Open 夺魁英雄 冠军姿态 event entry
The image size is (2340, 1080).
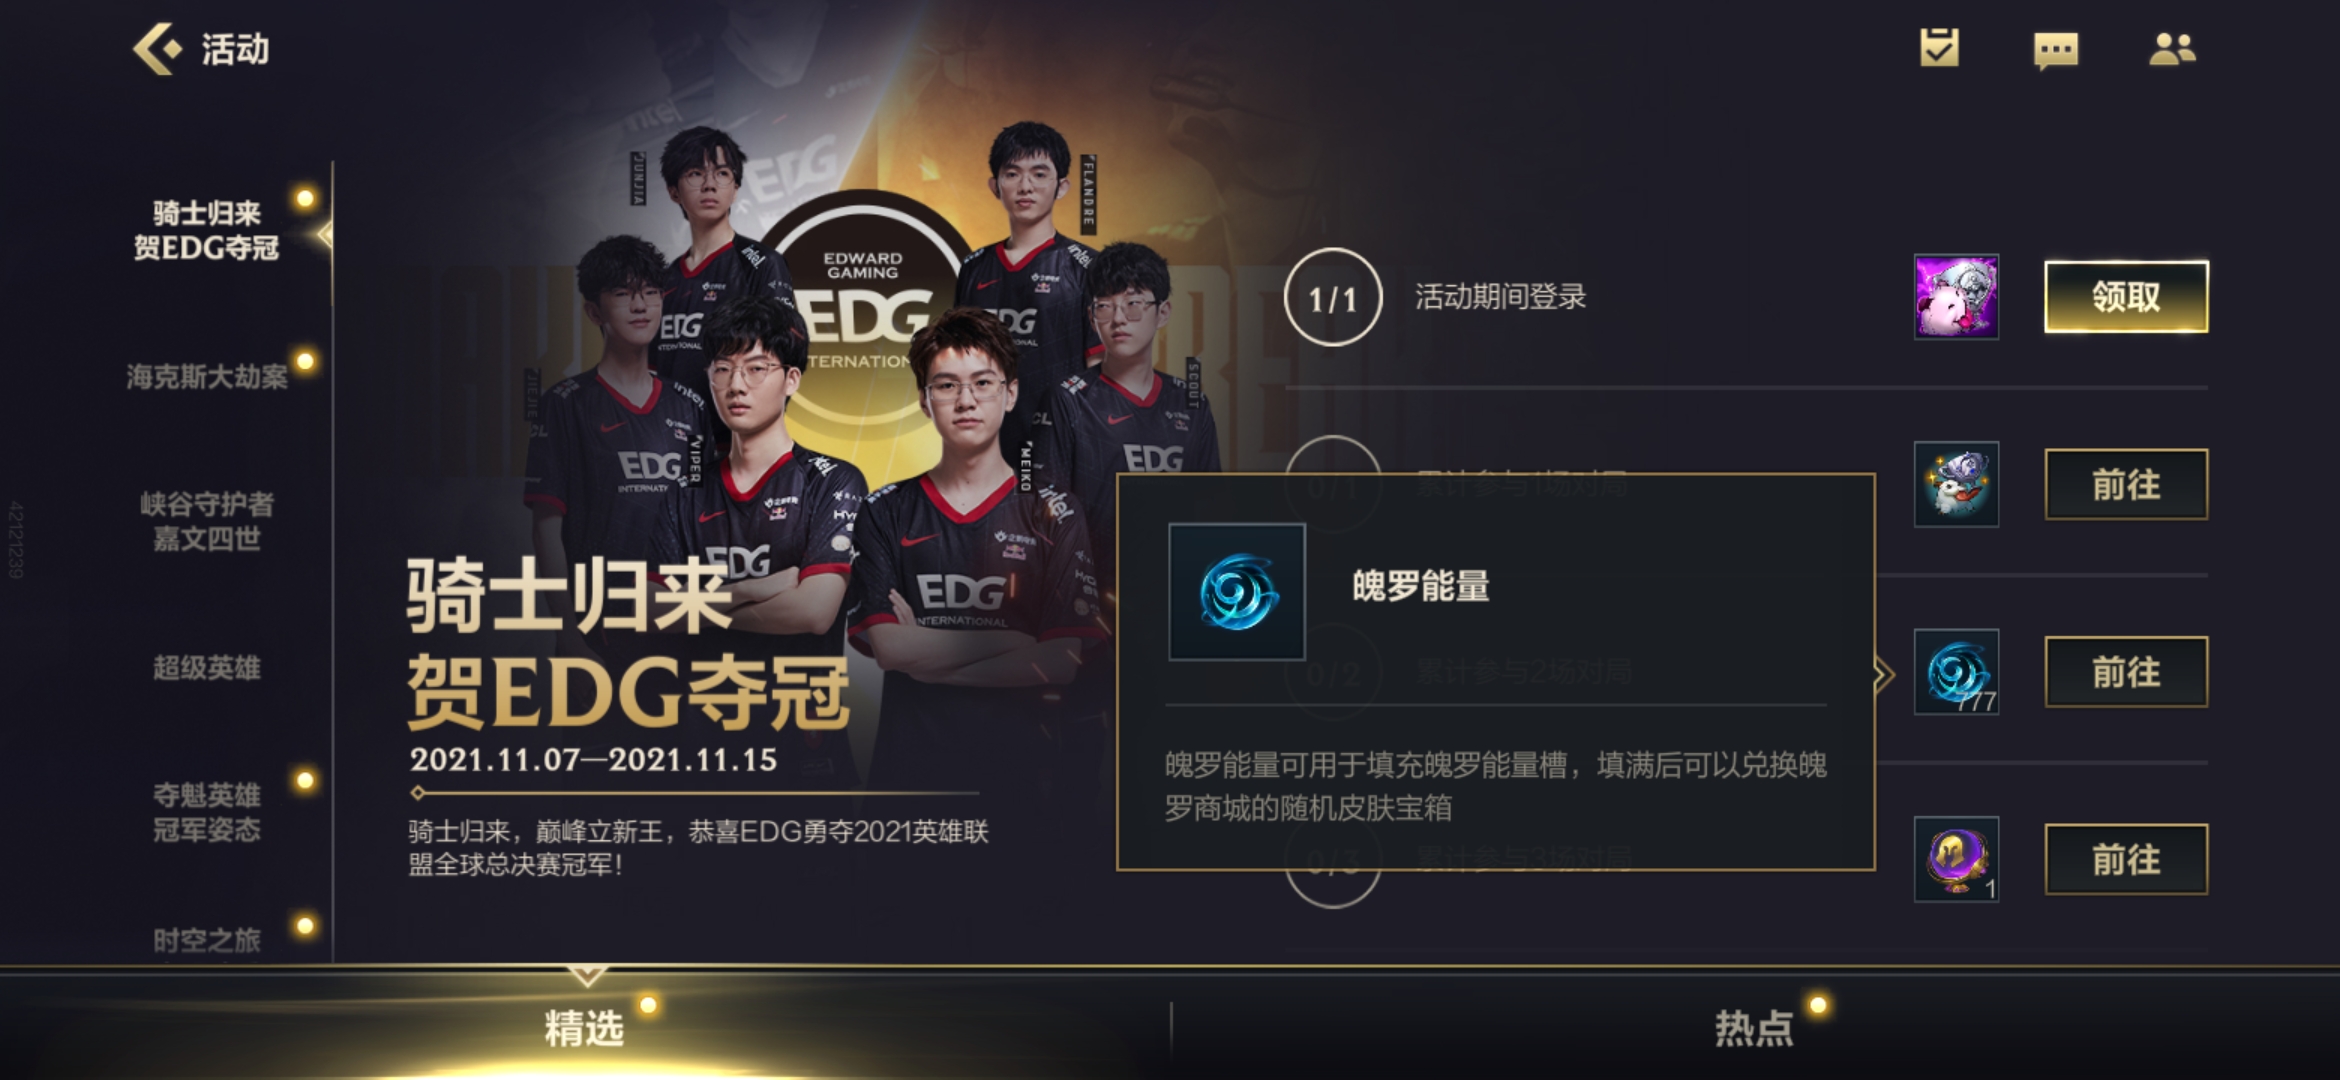tap(207, 812)
